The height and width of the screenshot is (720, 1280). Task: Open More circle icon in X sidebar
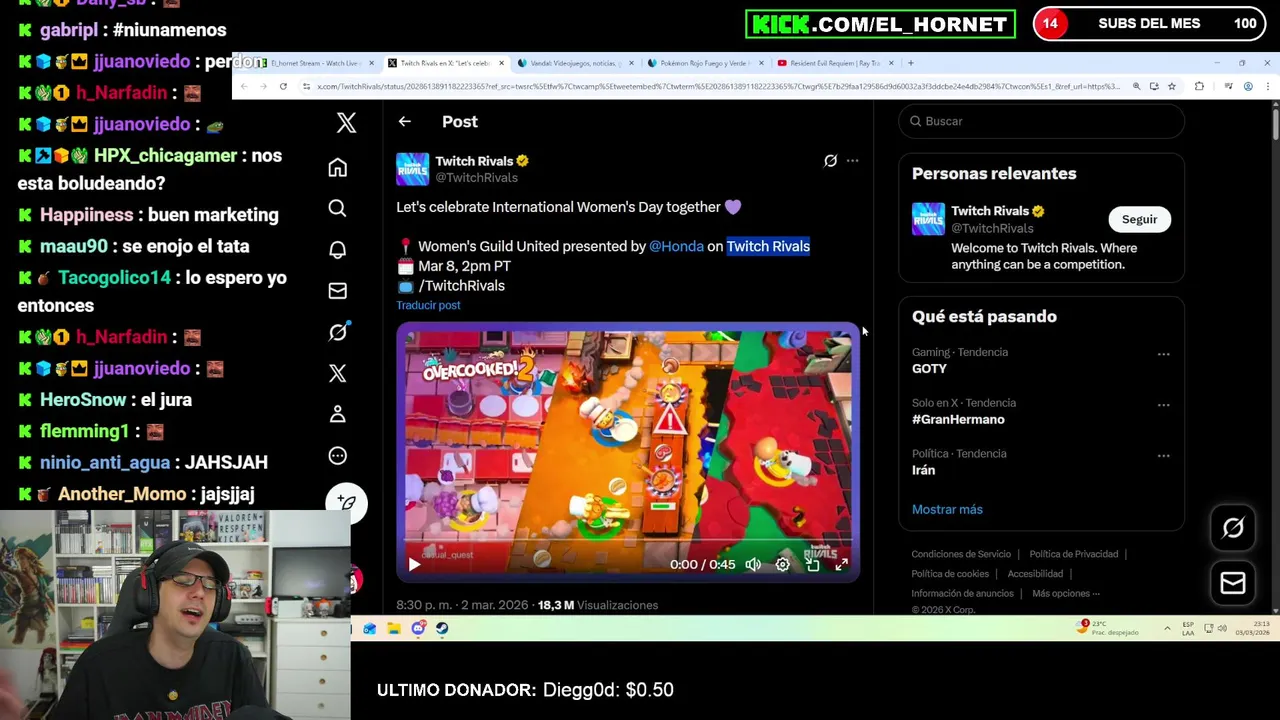338,456
